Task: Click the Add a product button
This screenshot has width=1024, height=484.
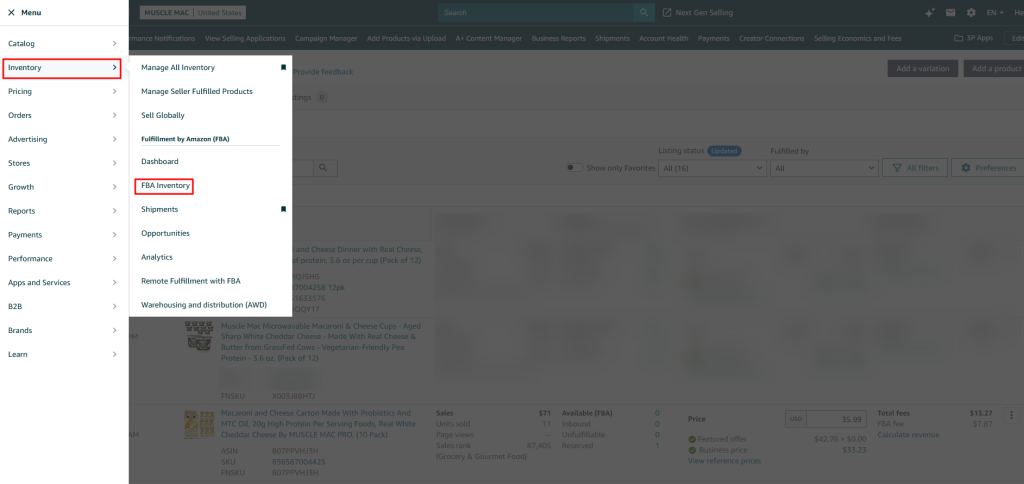Action: pos(994,69)
